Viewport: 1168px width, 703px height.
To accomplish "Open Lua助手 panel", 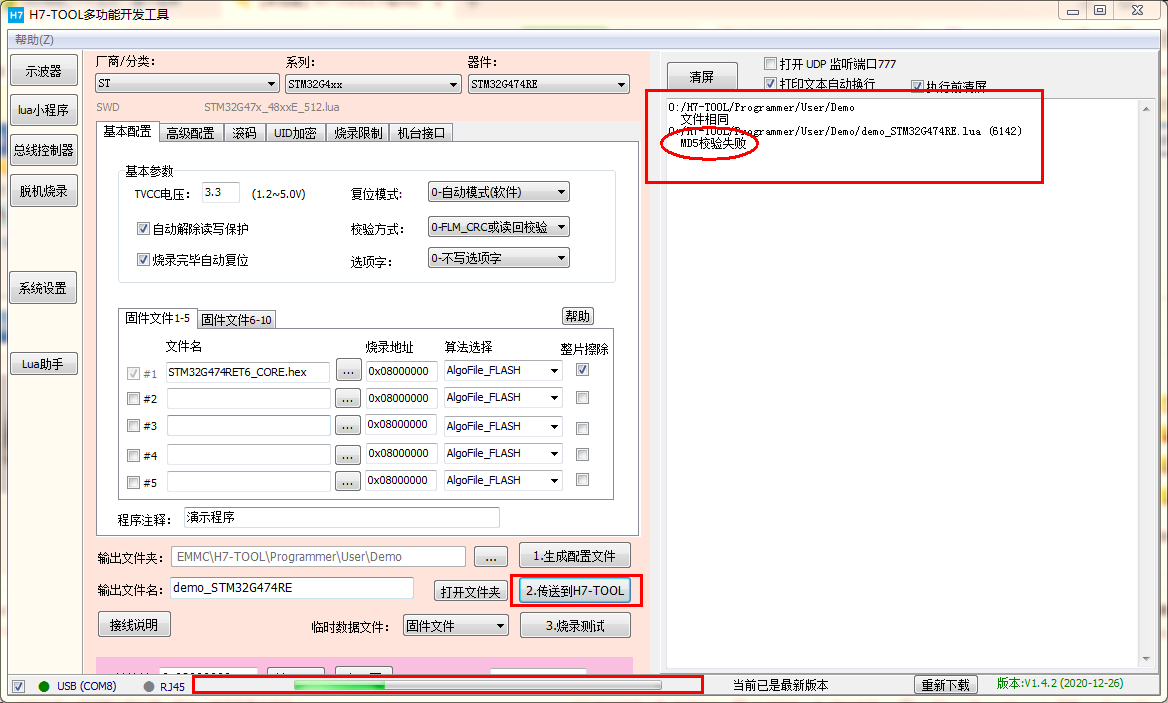I will pos(43,364).
